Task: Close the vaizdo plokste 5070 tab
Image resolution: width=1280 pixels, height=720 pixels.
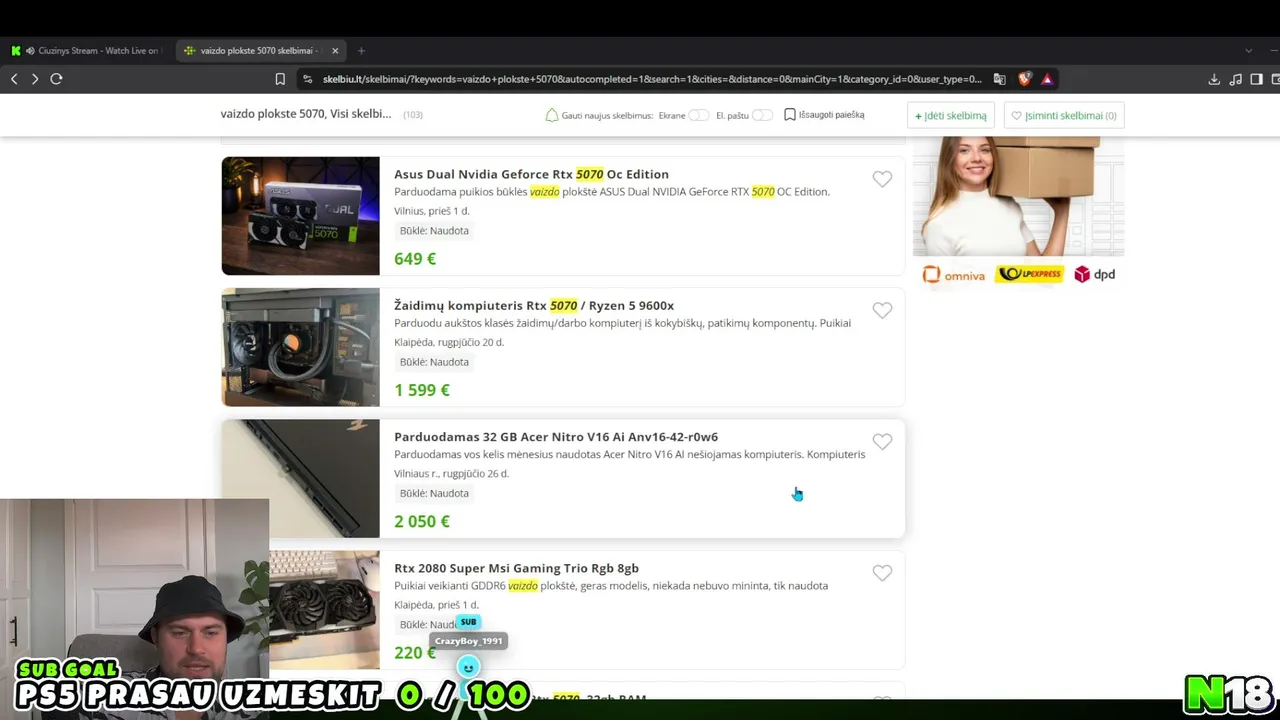Action: [x=335, y=51]
